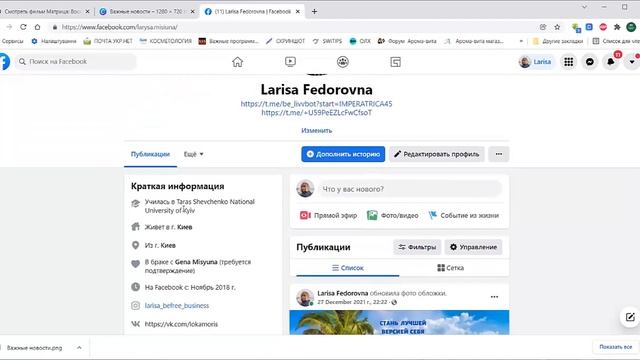Go to the browser home page icon
The height and width of the screenshot is (360, 640).
point(38,27)
